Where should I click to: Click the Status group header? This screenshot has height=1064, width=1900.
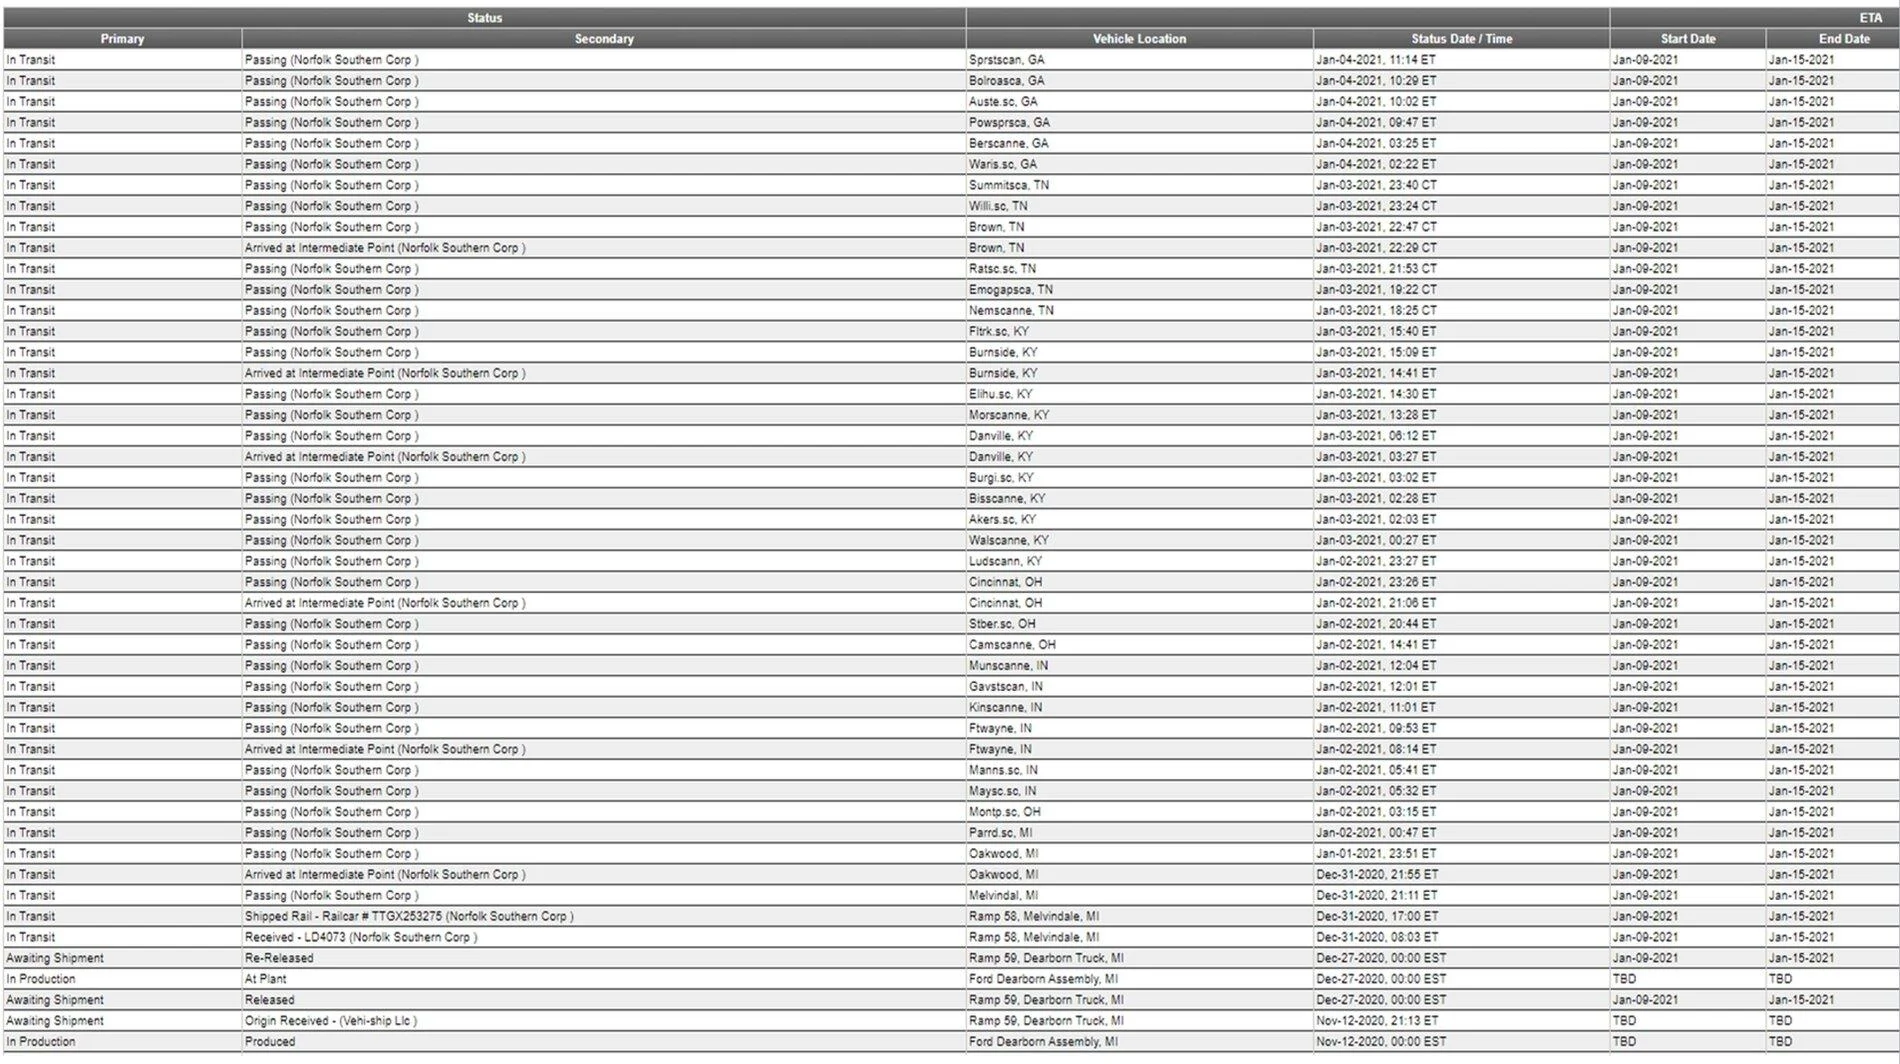pyautogui.click(x=485, y=18)
